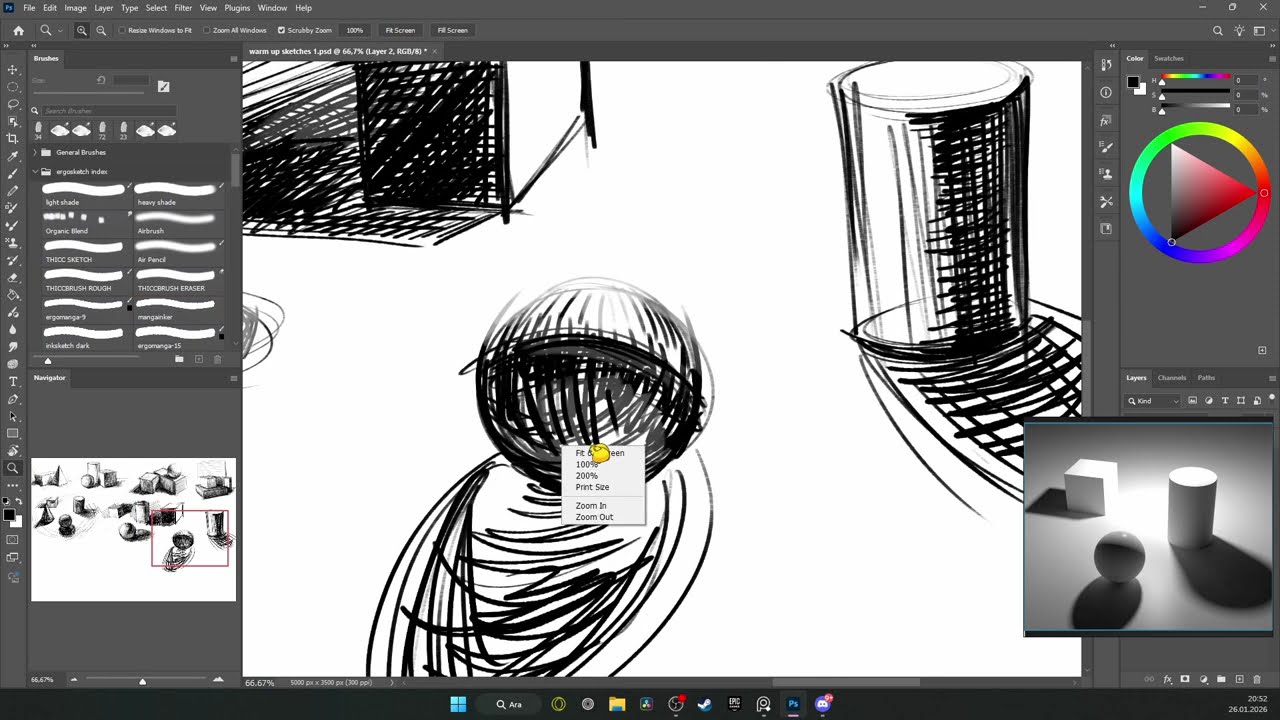Open Navigator panel flyout menu
The height and width of the screenshot is (720, 1280).
click(x=234, y=378)
